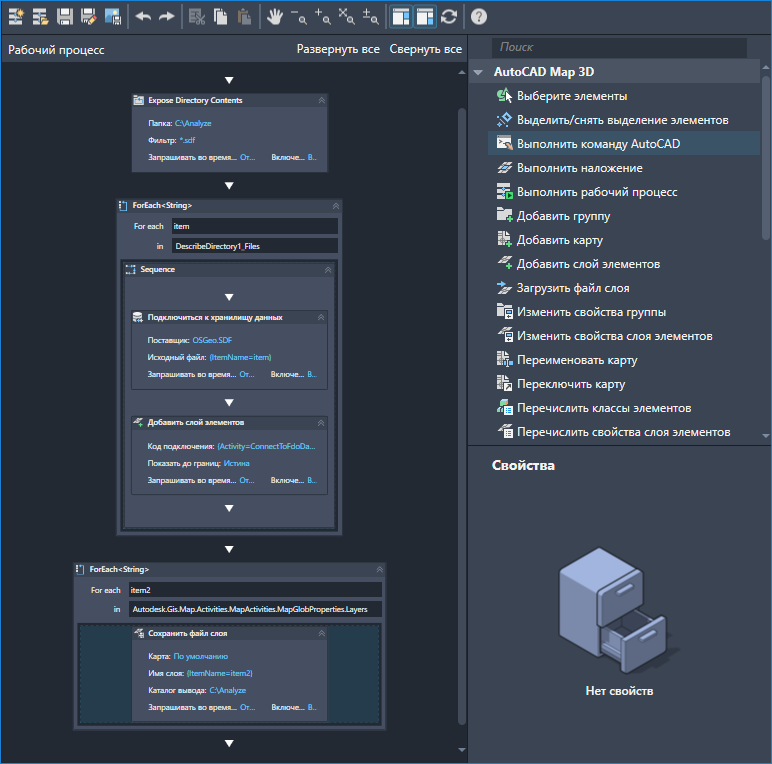This screenshot has width=772, height=764.
Task: Copy the selected activity
Action: click(221, 17)
